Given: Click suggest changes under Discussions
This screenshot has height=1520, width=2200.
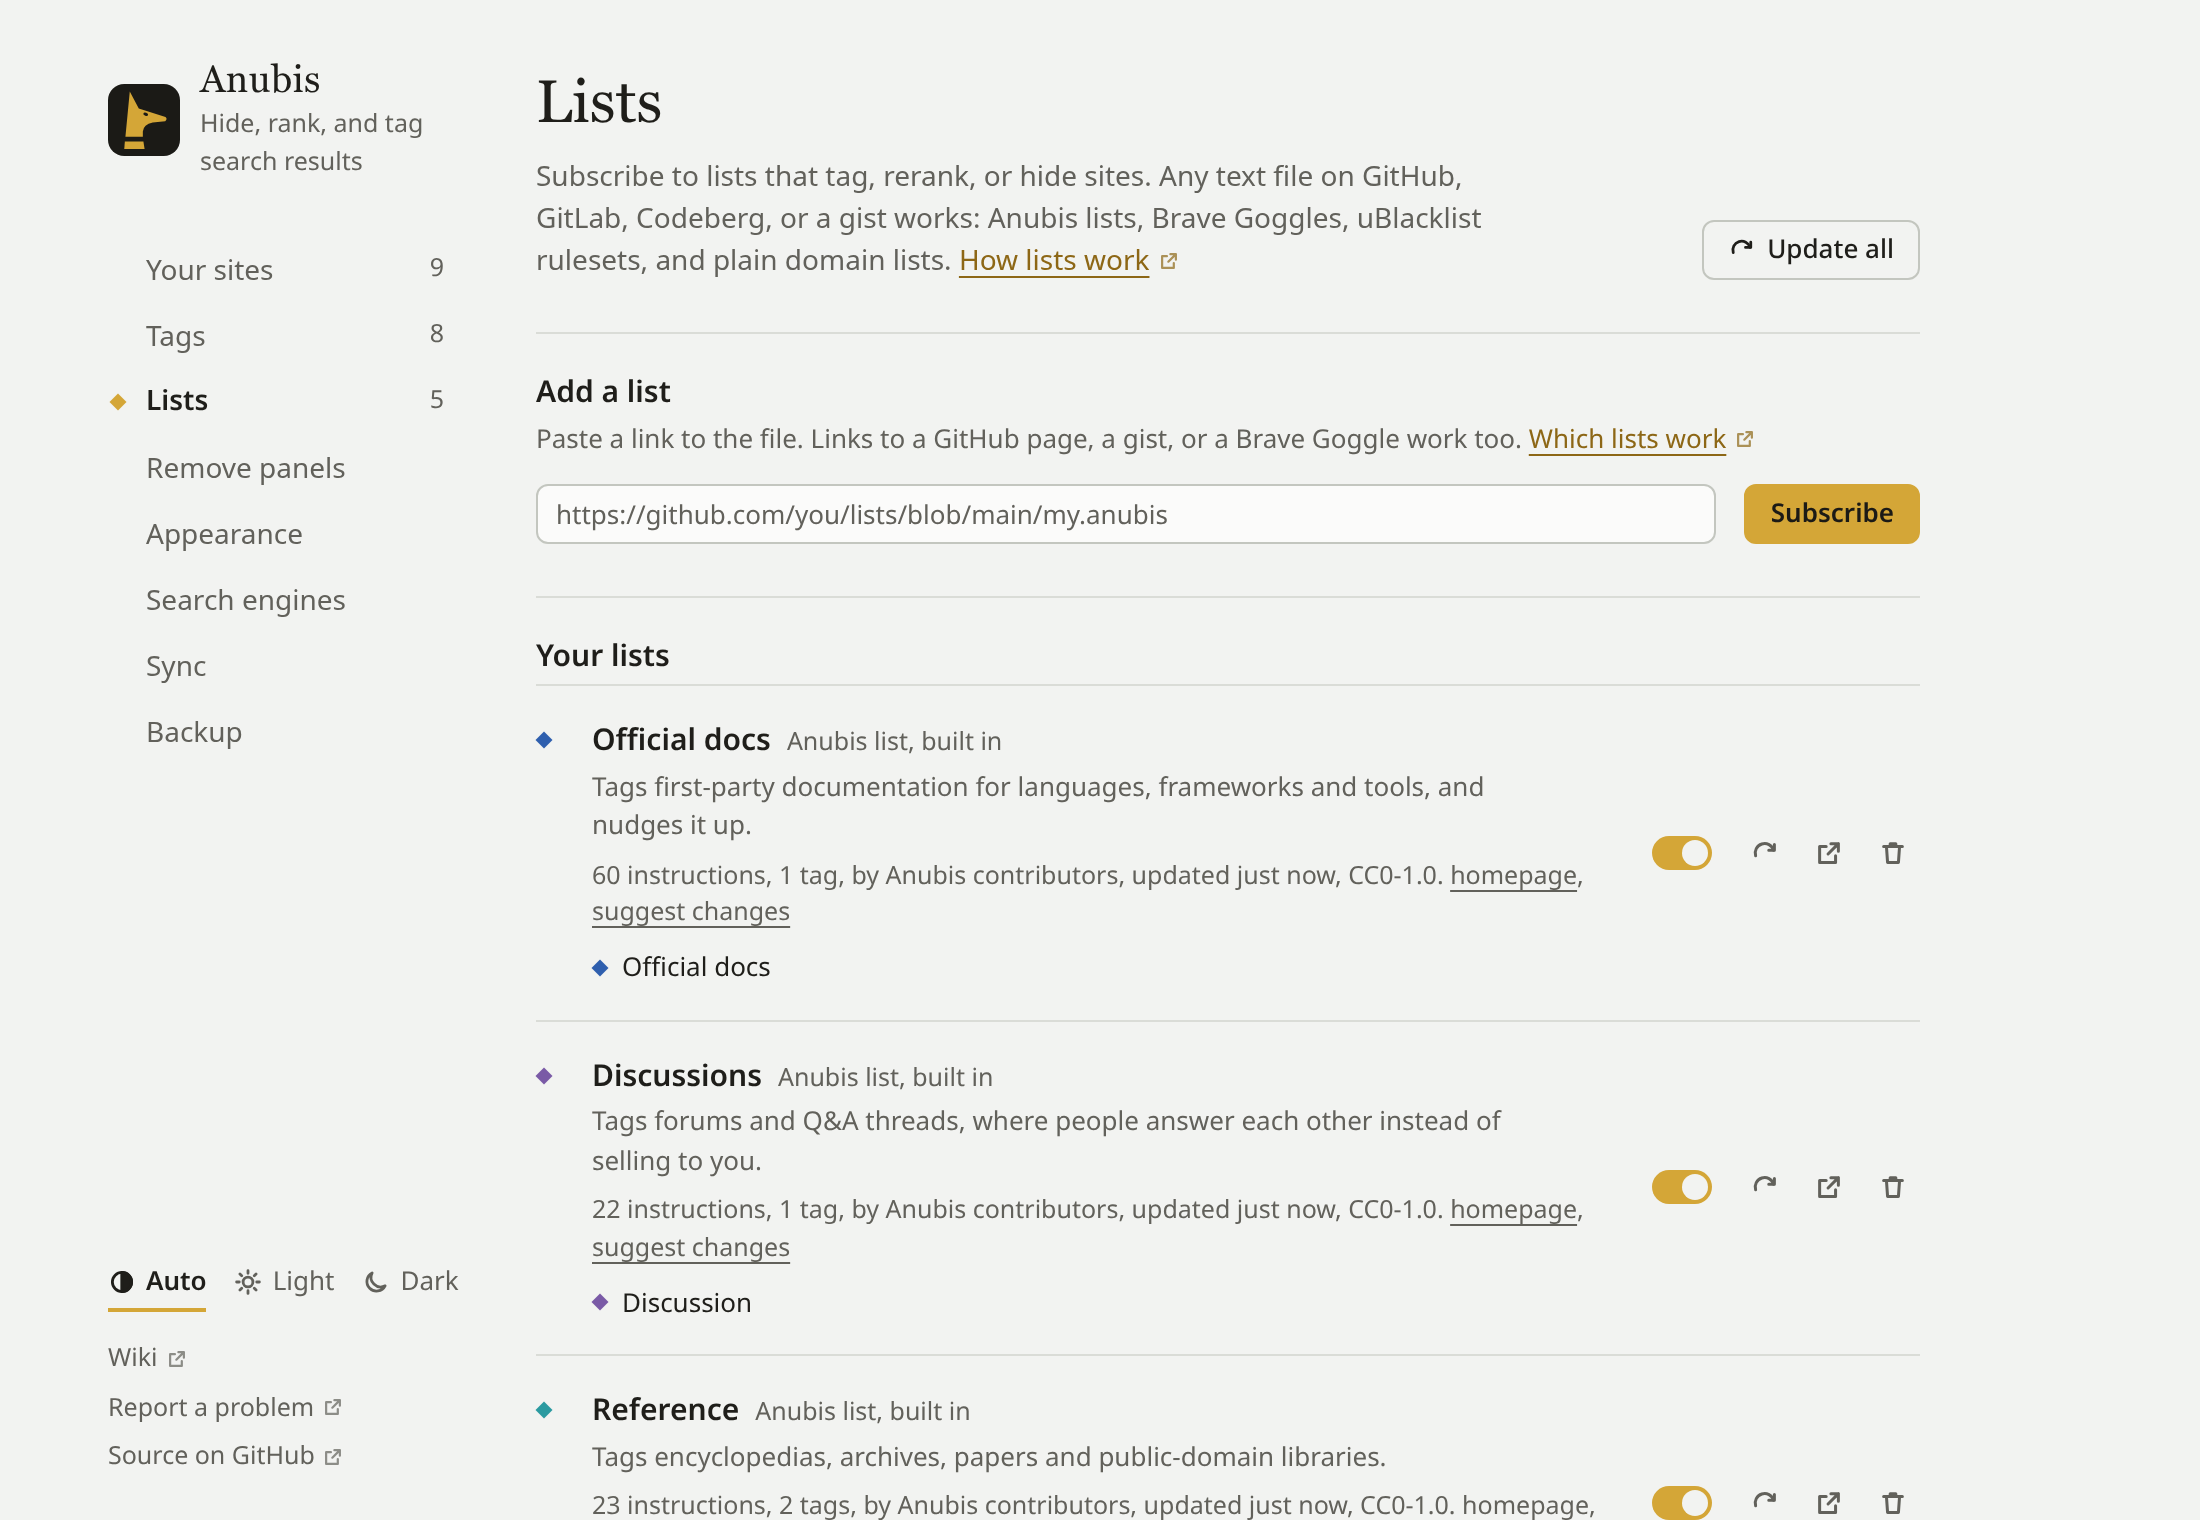Looking at the screenshot, I should [x=690, y=1248].
